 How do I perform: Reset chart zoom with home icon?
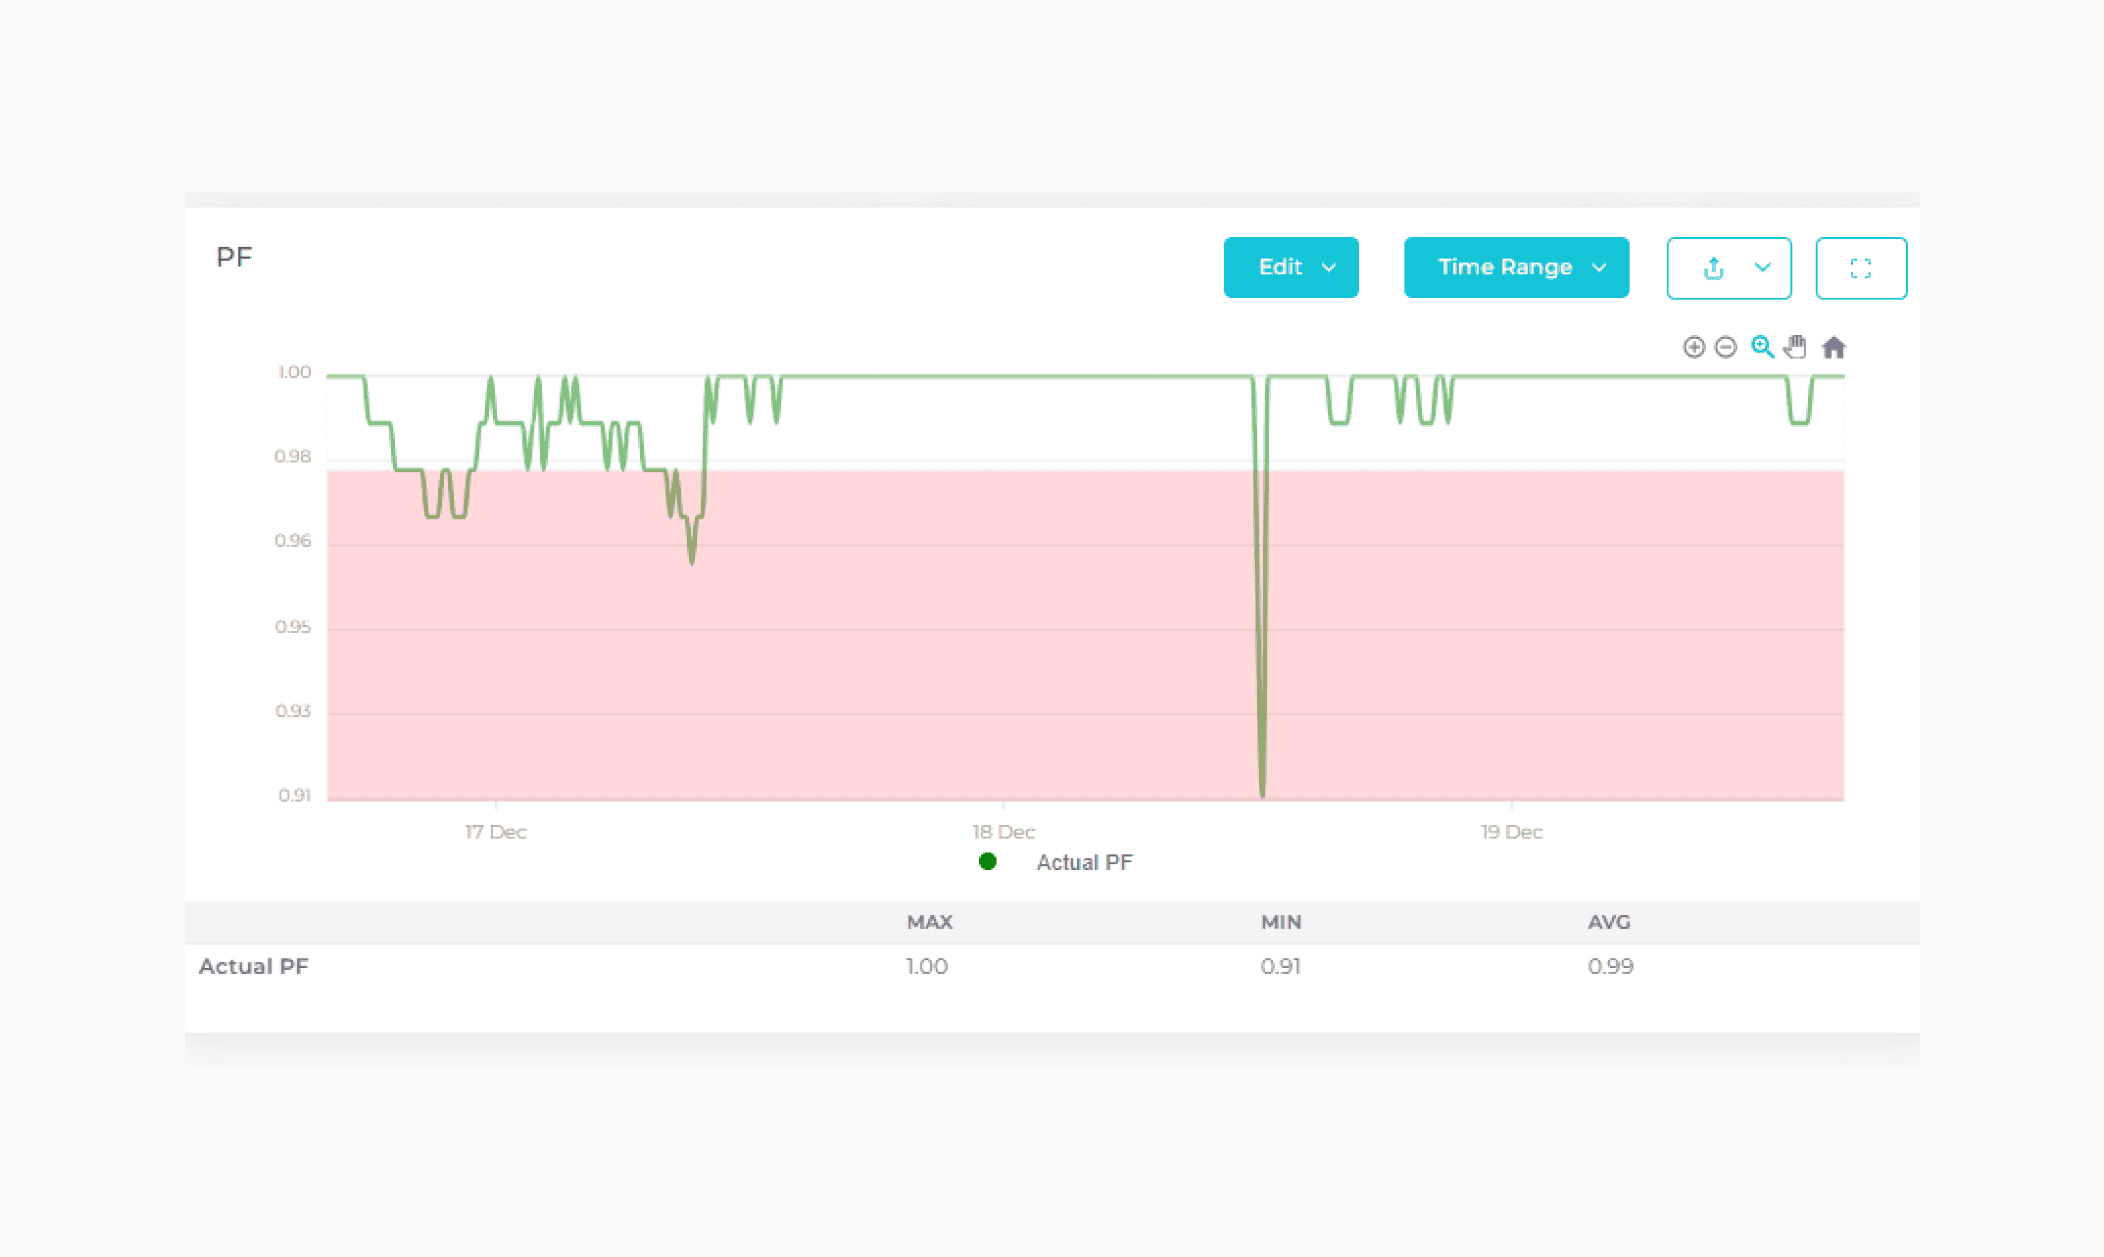tap(1833, 347)
